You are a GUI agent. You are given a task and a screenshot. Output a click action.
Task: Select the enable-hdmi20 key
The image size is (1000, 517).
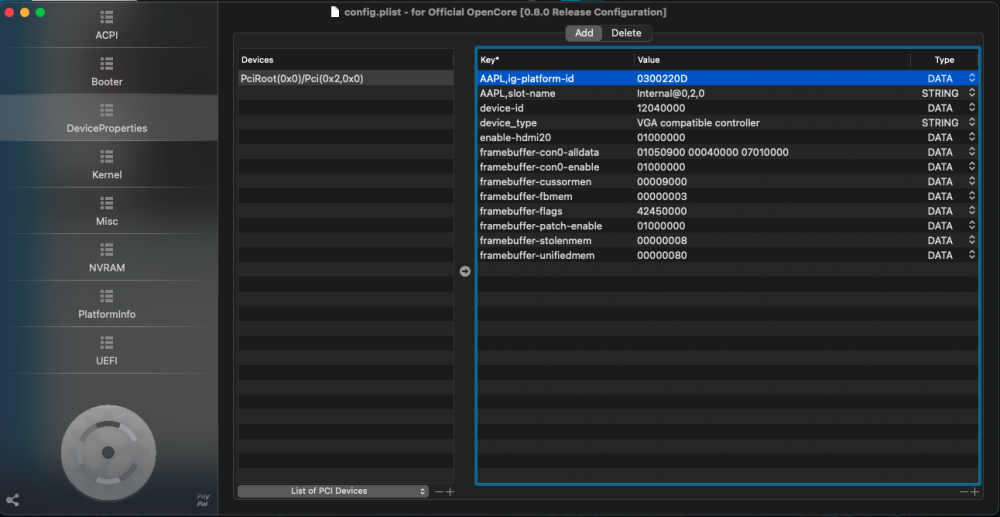tap(515, 137)
